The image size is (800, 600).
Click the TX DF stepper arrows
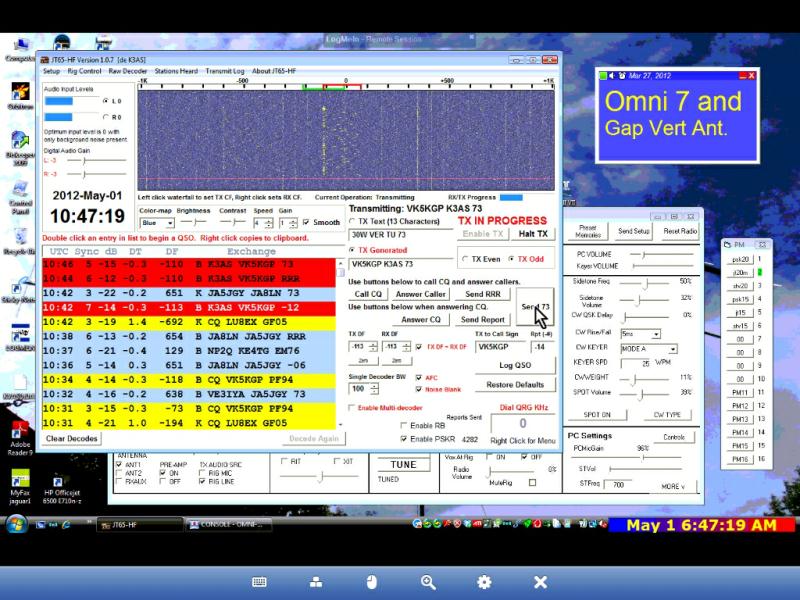tap(373, 347)
